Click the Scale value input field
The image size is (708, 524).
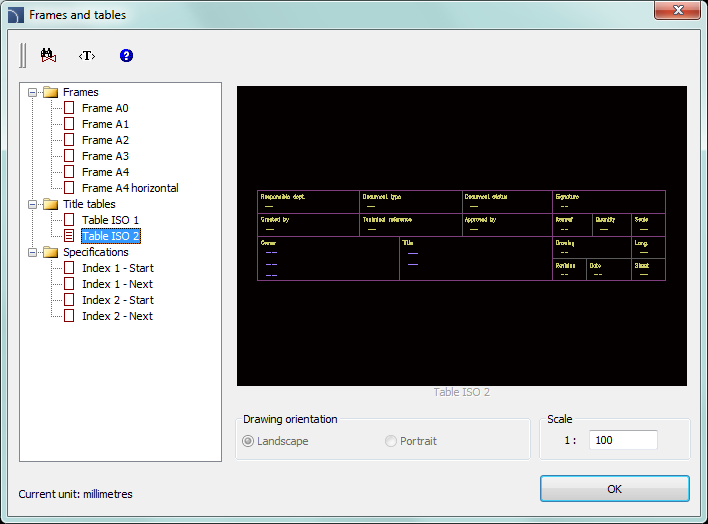[x=623, y=440]
